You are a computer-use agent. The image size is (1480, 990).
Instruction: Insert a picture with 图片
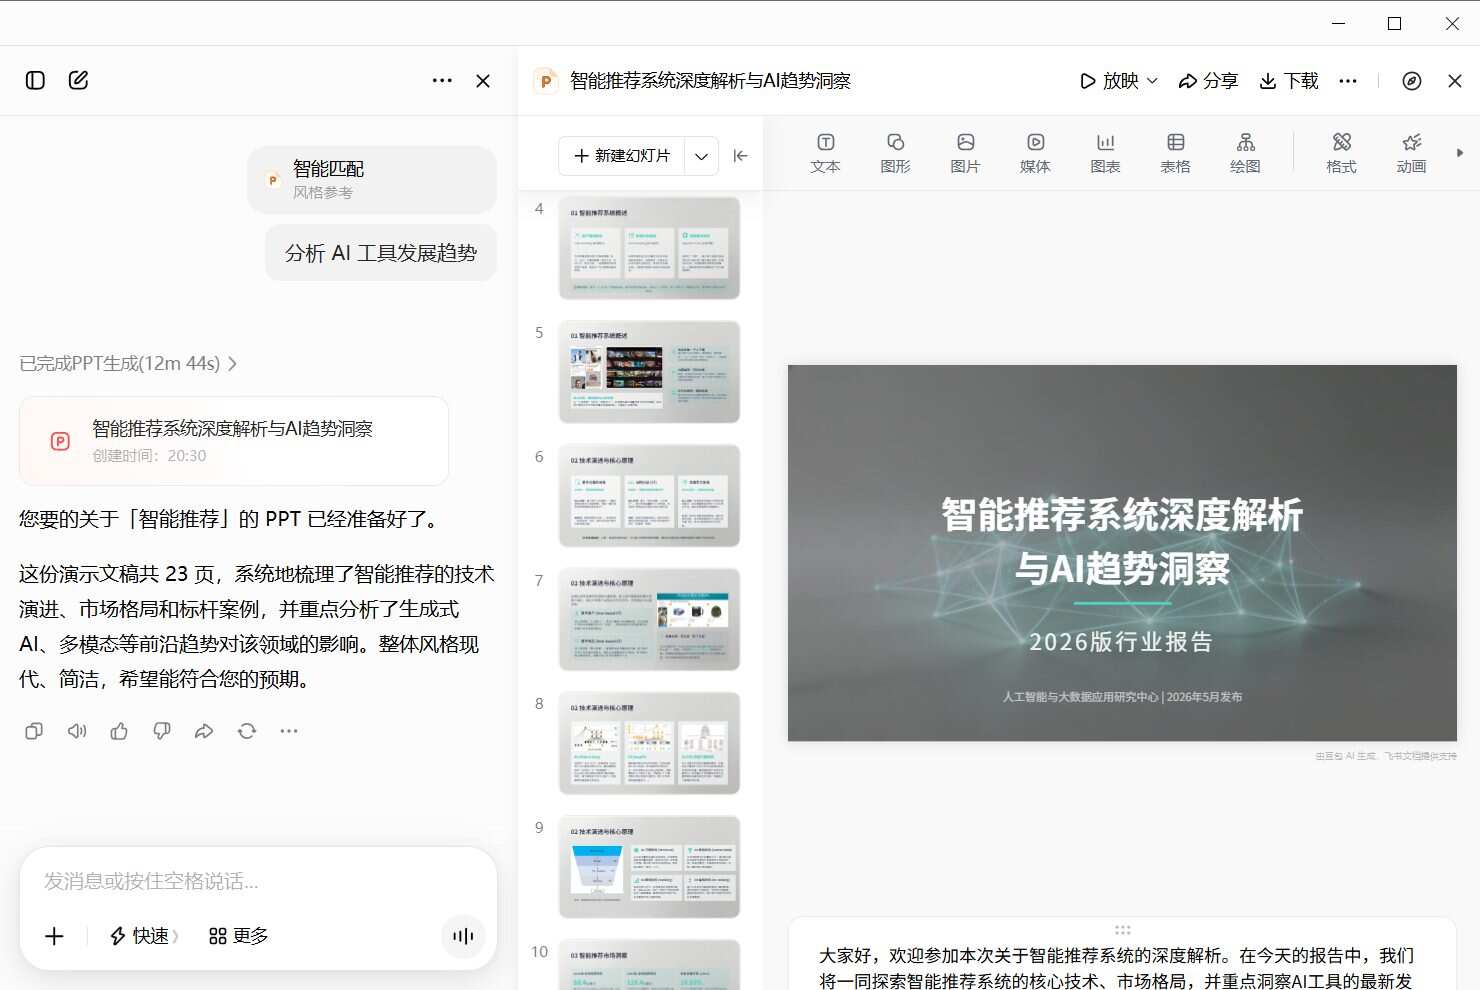coord(965,153)
